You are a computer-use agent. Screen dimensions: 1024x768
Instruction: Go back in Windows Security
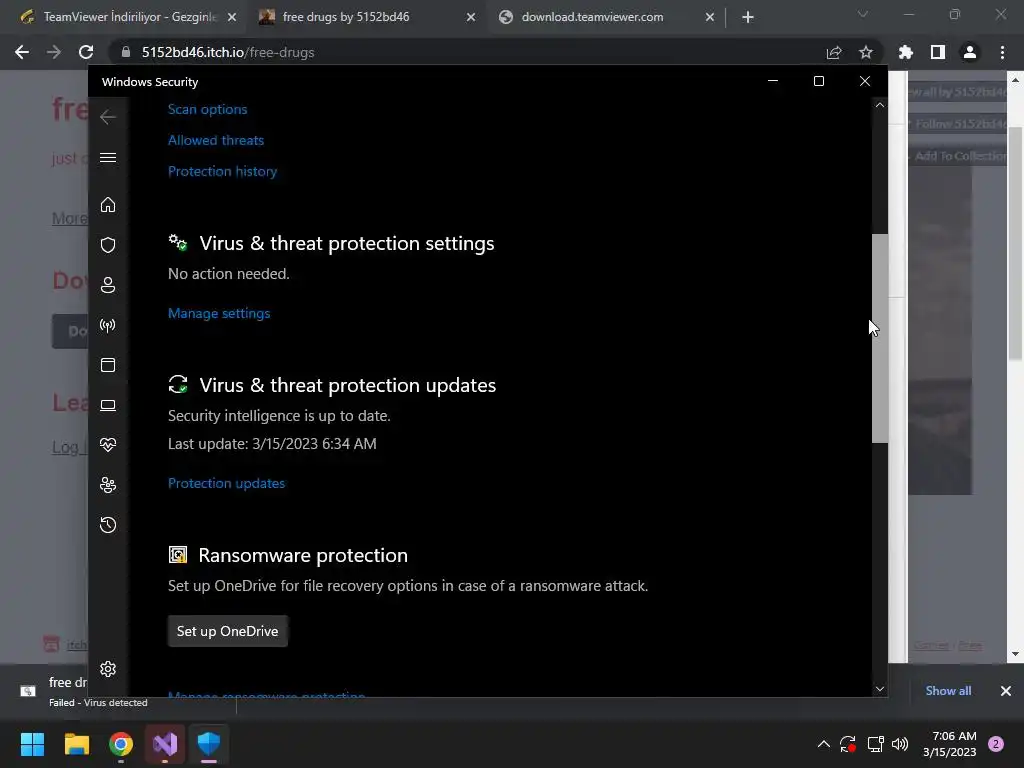point(108,117)
